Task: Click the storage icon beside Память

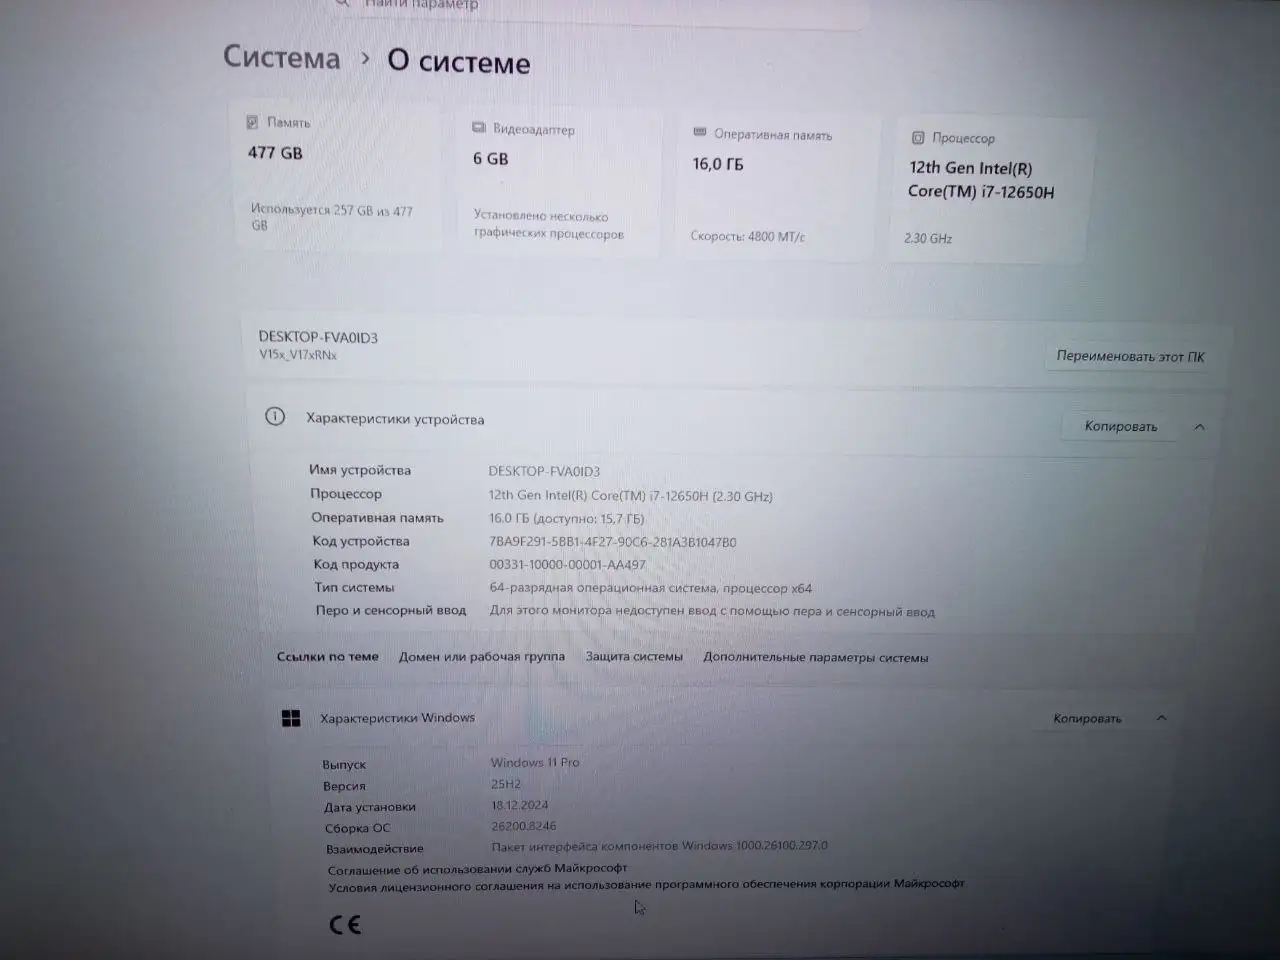Action: (252, 122)
